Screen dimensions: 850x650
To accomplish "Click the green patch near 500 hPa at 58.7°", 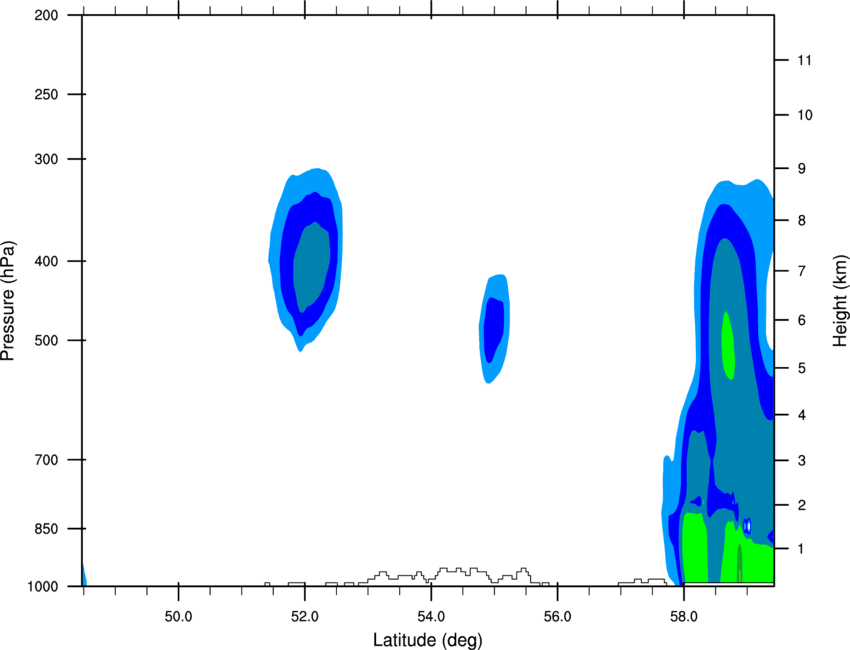I will [727, 345].
